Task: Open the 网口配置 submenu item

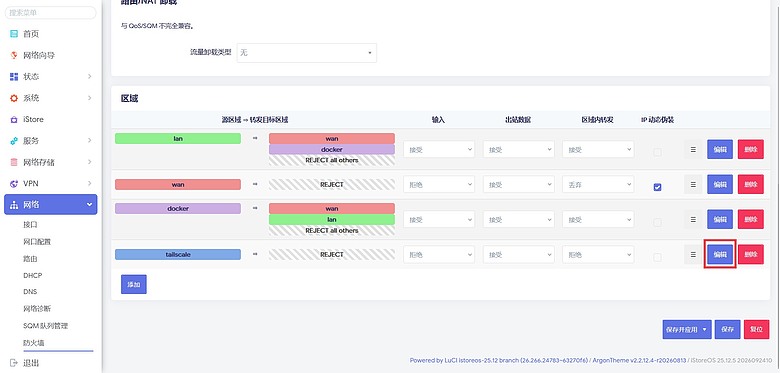Action: click(37, 242)
